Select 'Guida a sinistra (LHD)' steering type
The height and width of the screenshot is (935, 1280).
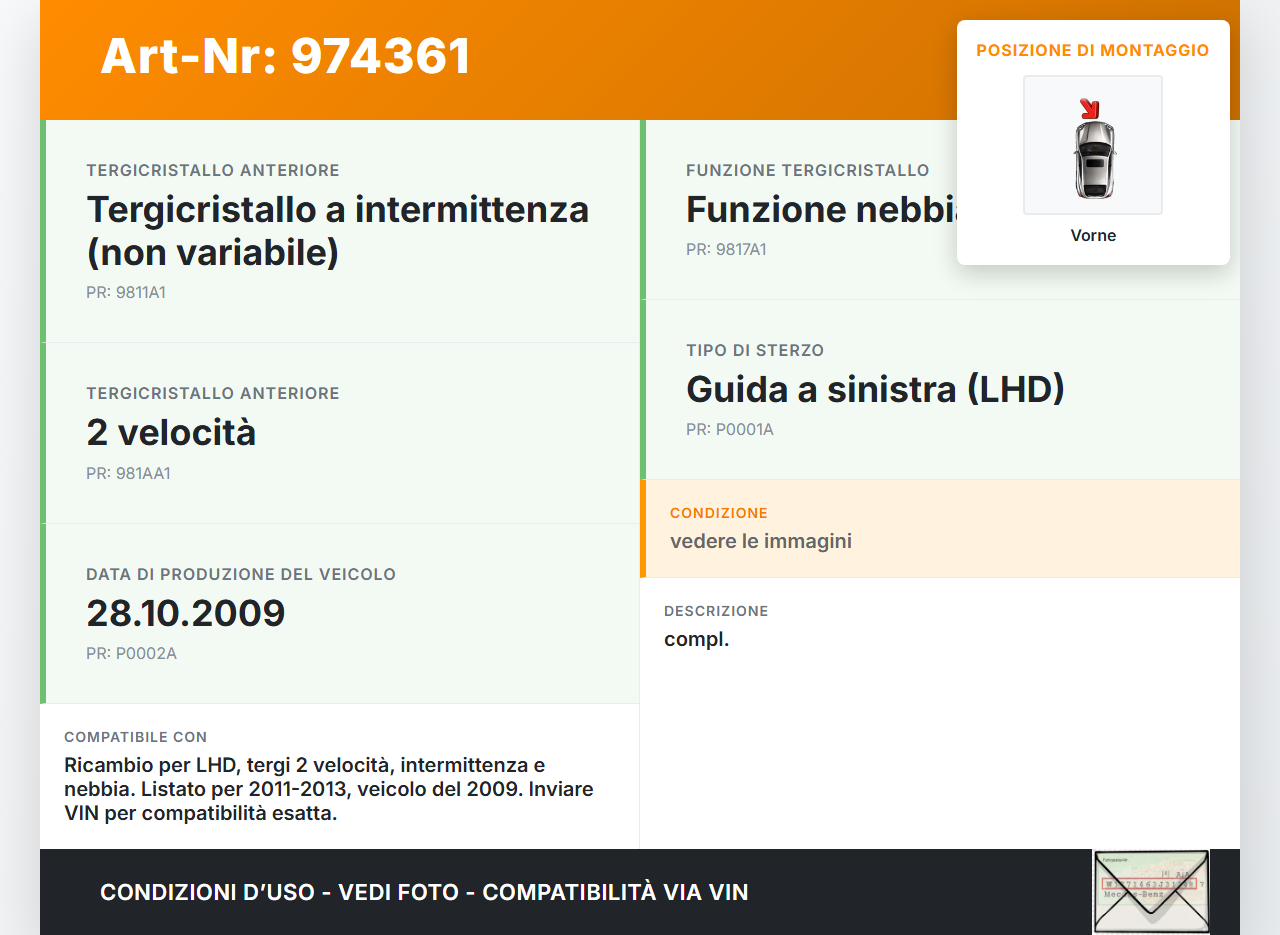[875, 389]
